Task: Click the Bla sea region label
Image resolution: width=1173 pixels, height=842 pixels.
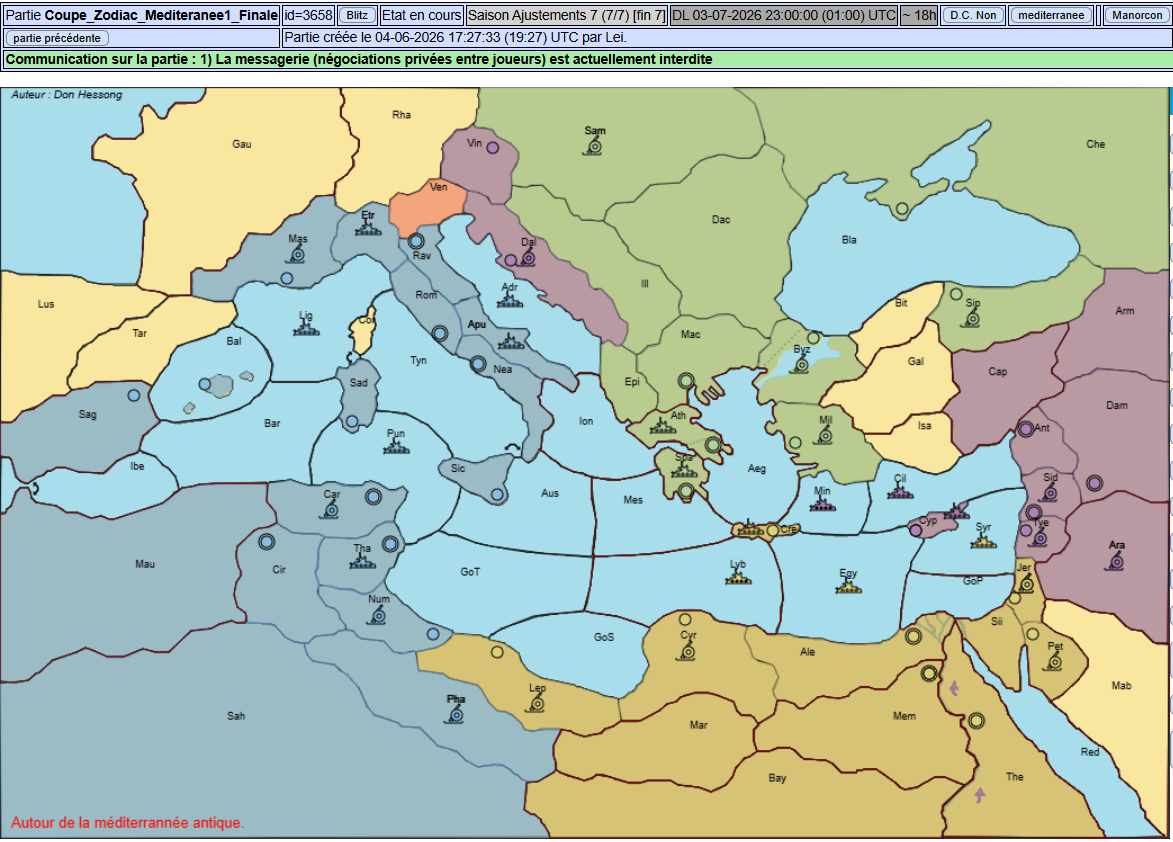Action: click(849, 240)
